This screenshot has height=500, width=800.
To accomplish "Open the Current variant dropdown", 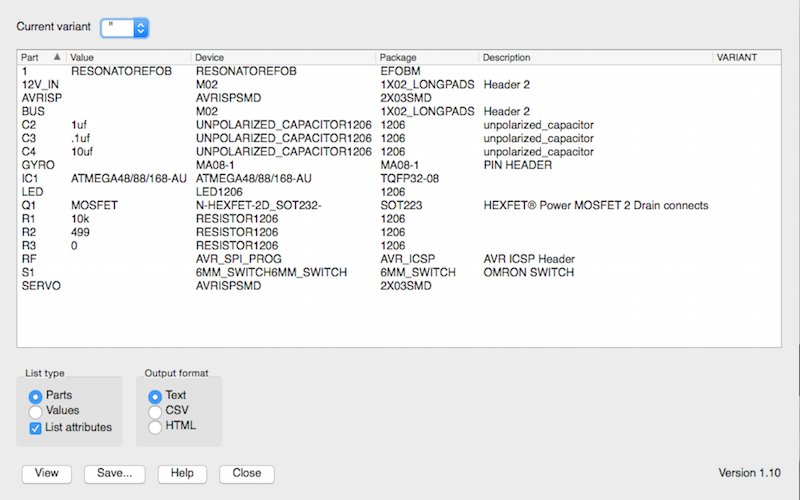I will tap(124, 28).
